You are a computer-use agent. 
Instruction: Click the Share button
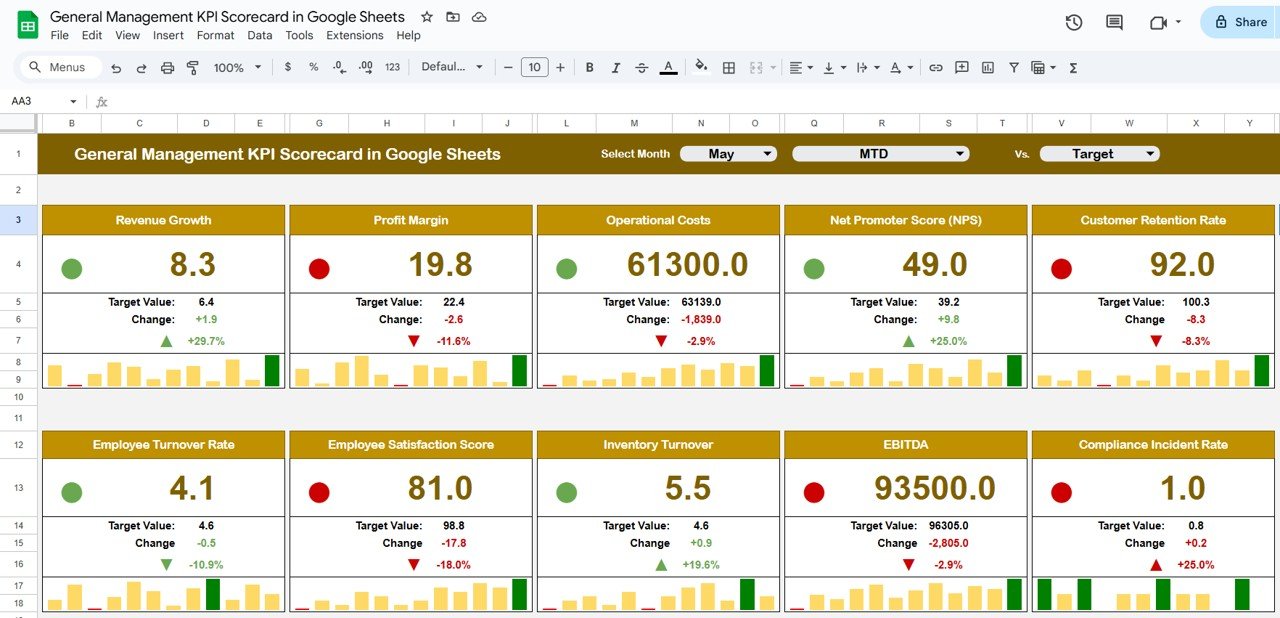(1240, 22)
